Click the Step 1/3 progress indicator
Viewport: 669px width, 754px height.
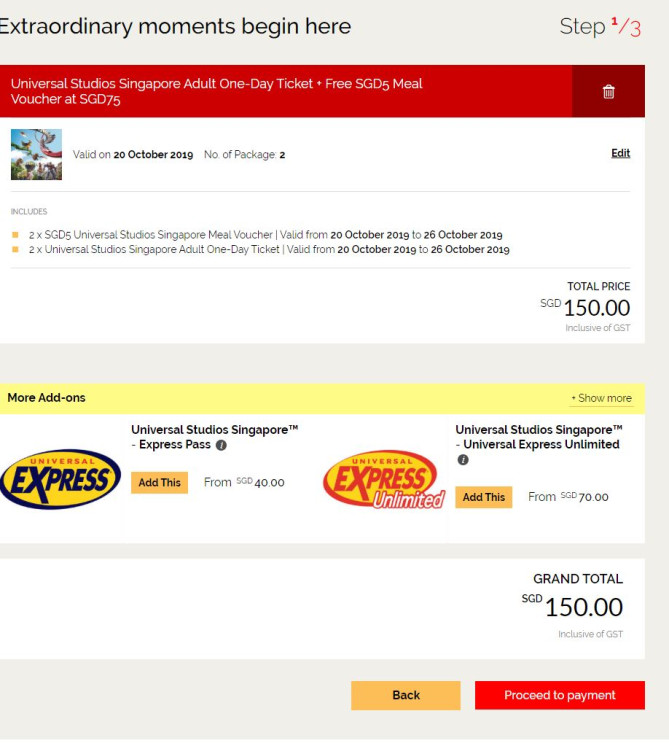tap(600, 27)
